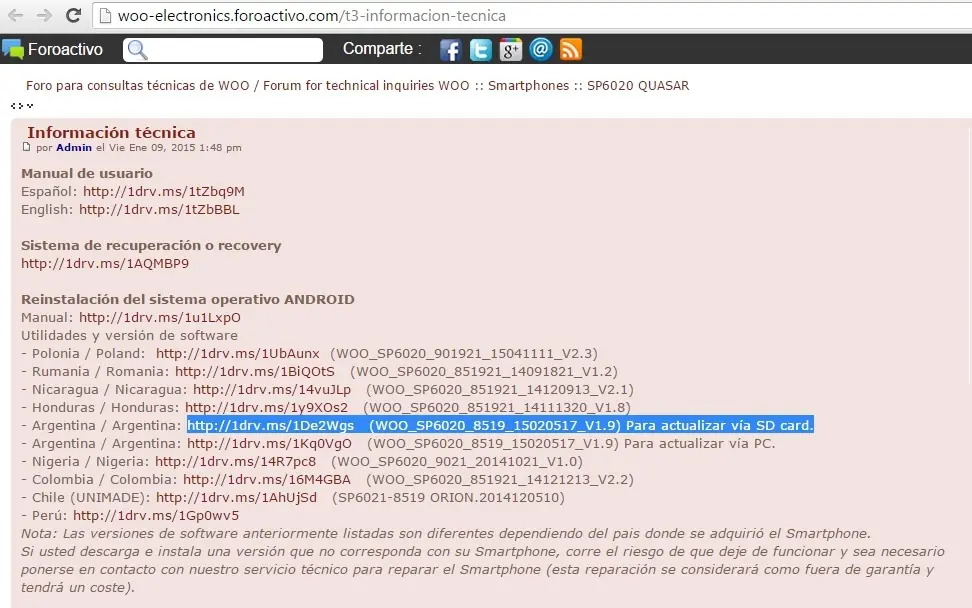
Task: Open the RSS feed icon
Action: [x=570, y=50]
